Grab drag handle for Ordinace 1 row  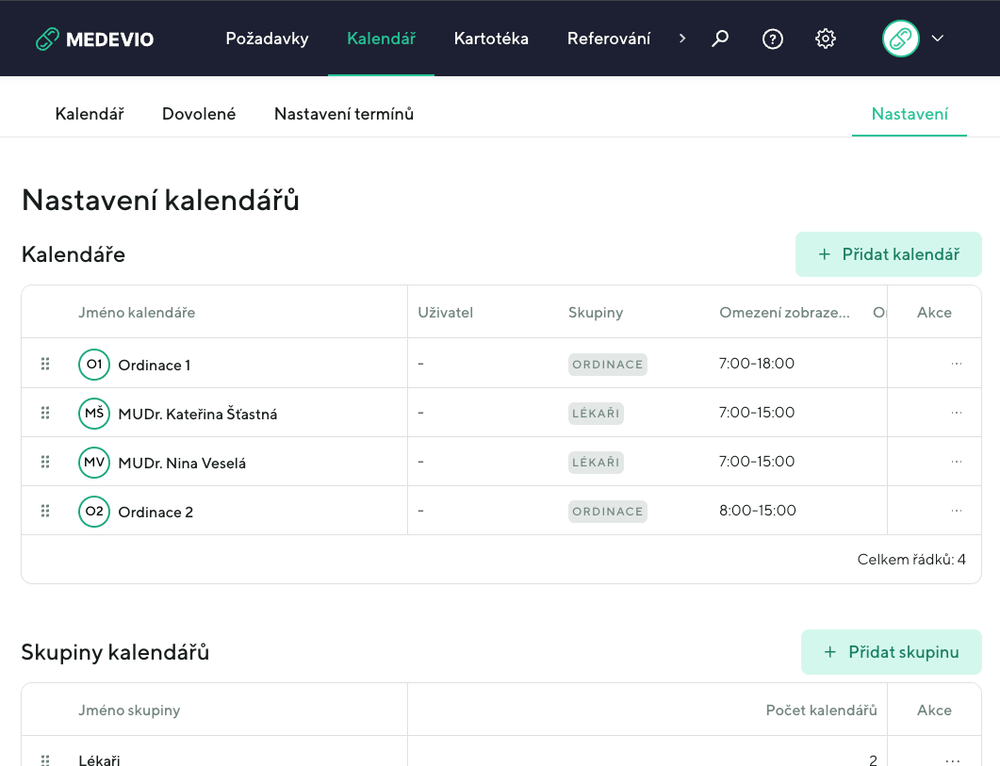click(x=45, y=364)
